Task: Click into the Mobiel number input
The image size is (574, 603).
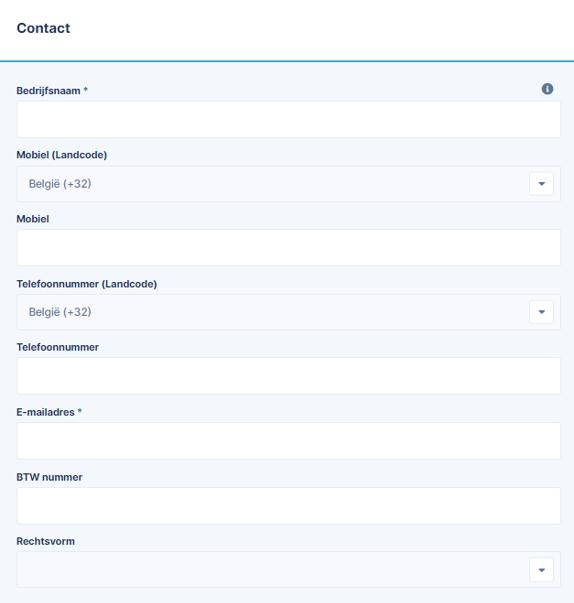Action: pos(288,248)
